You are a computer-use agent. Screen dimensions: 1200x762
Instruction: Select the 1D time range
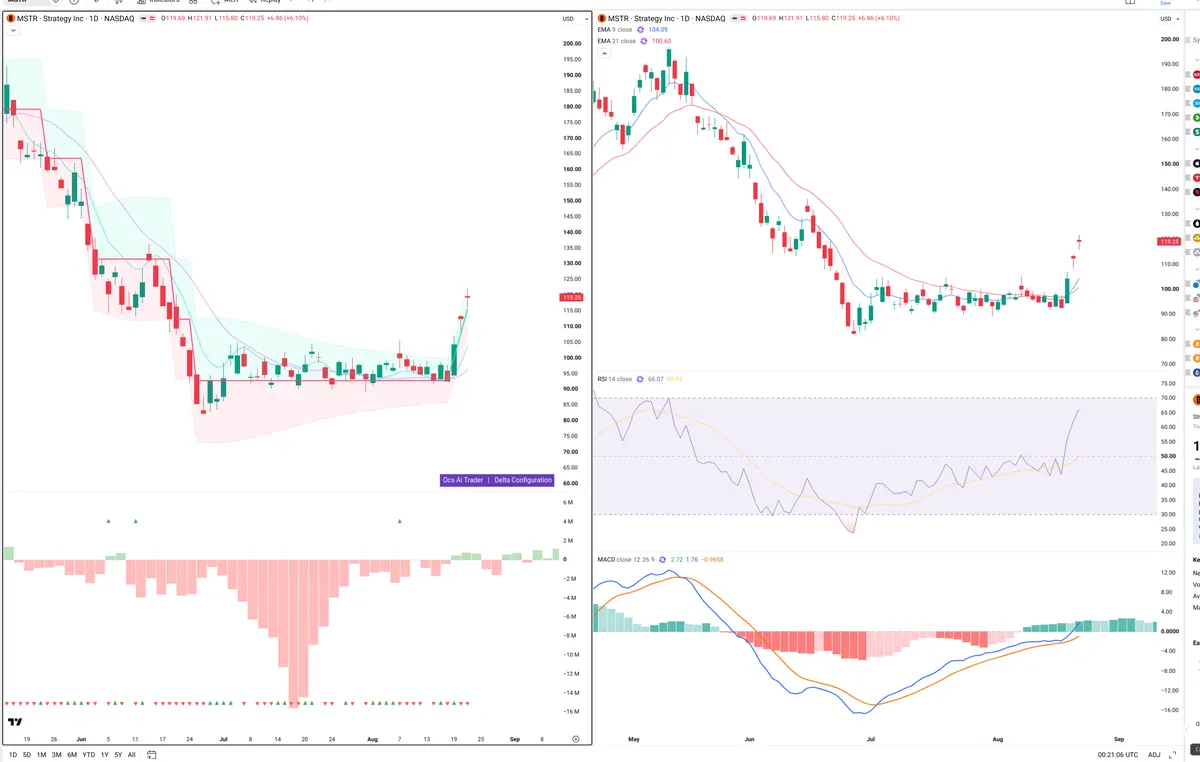[13, 755]
